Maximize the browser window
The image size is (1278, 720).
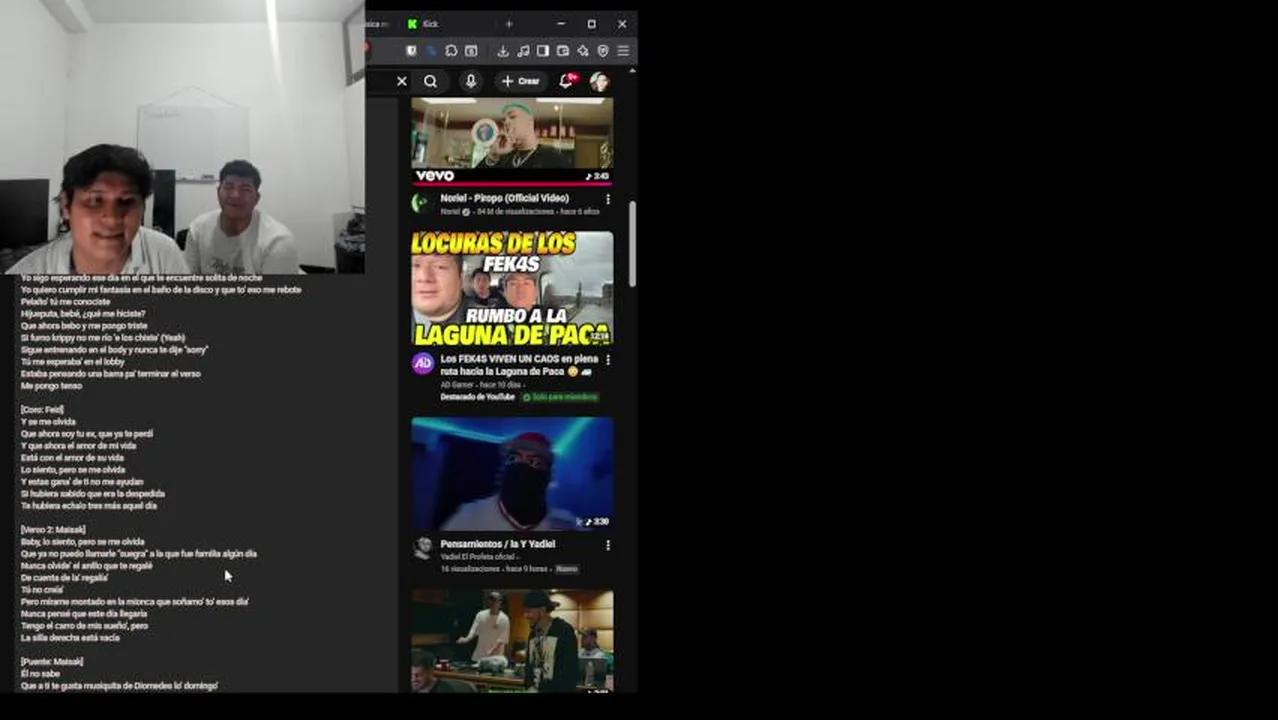(x=591, y=24)
